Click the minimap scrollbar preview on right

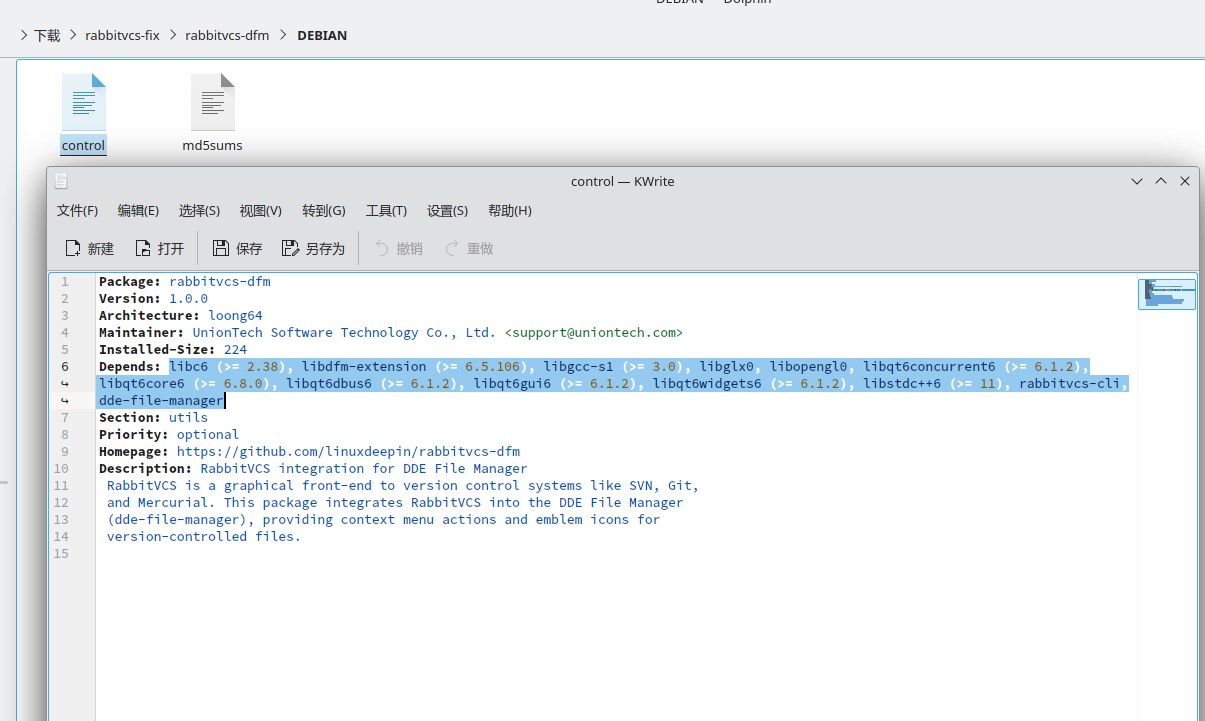coord(1166,294)
